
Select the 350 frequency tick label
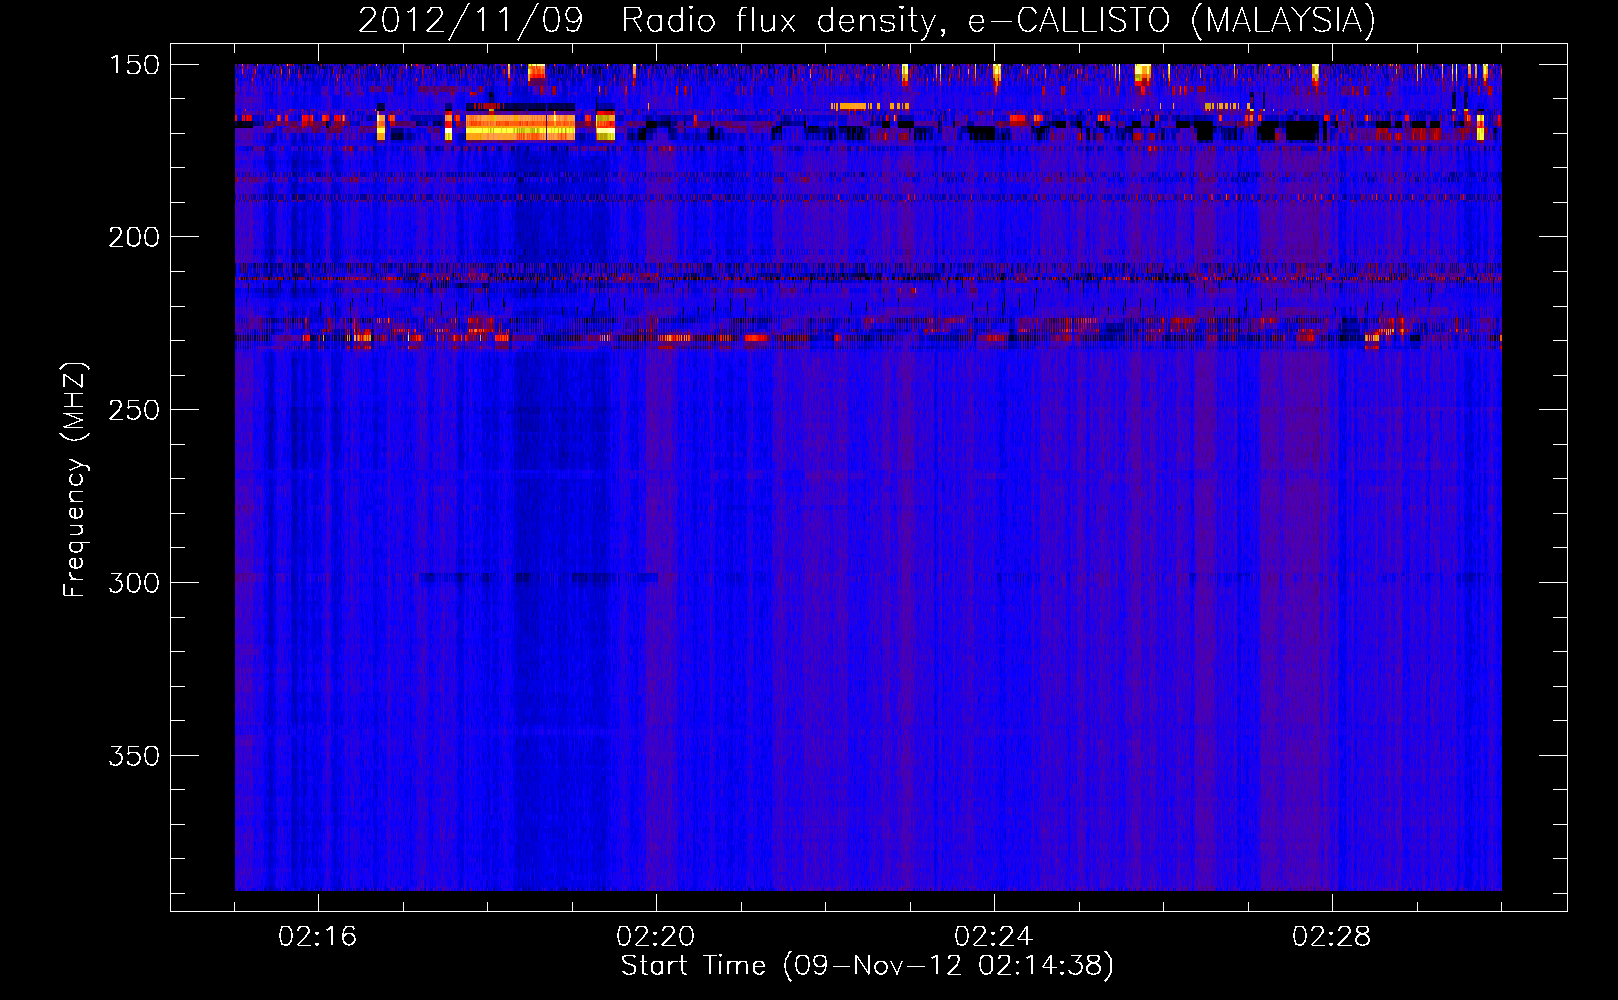coord(134,756)
